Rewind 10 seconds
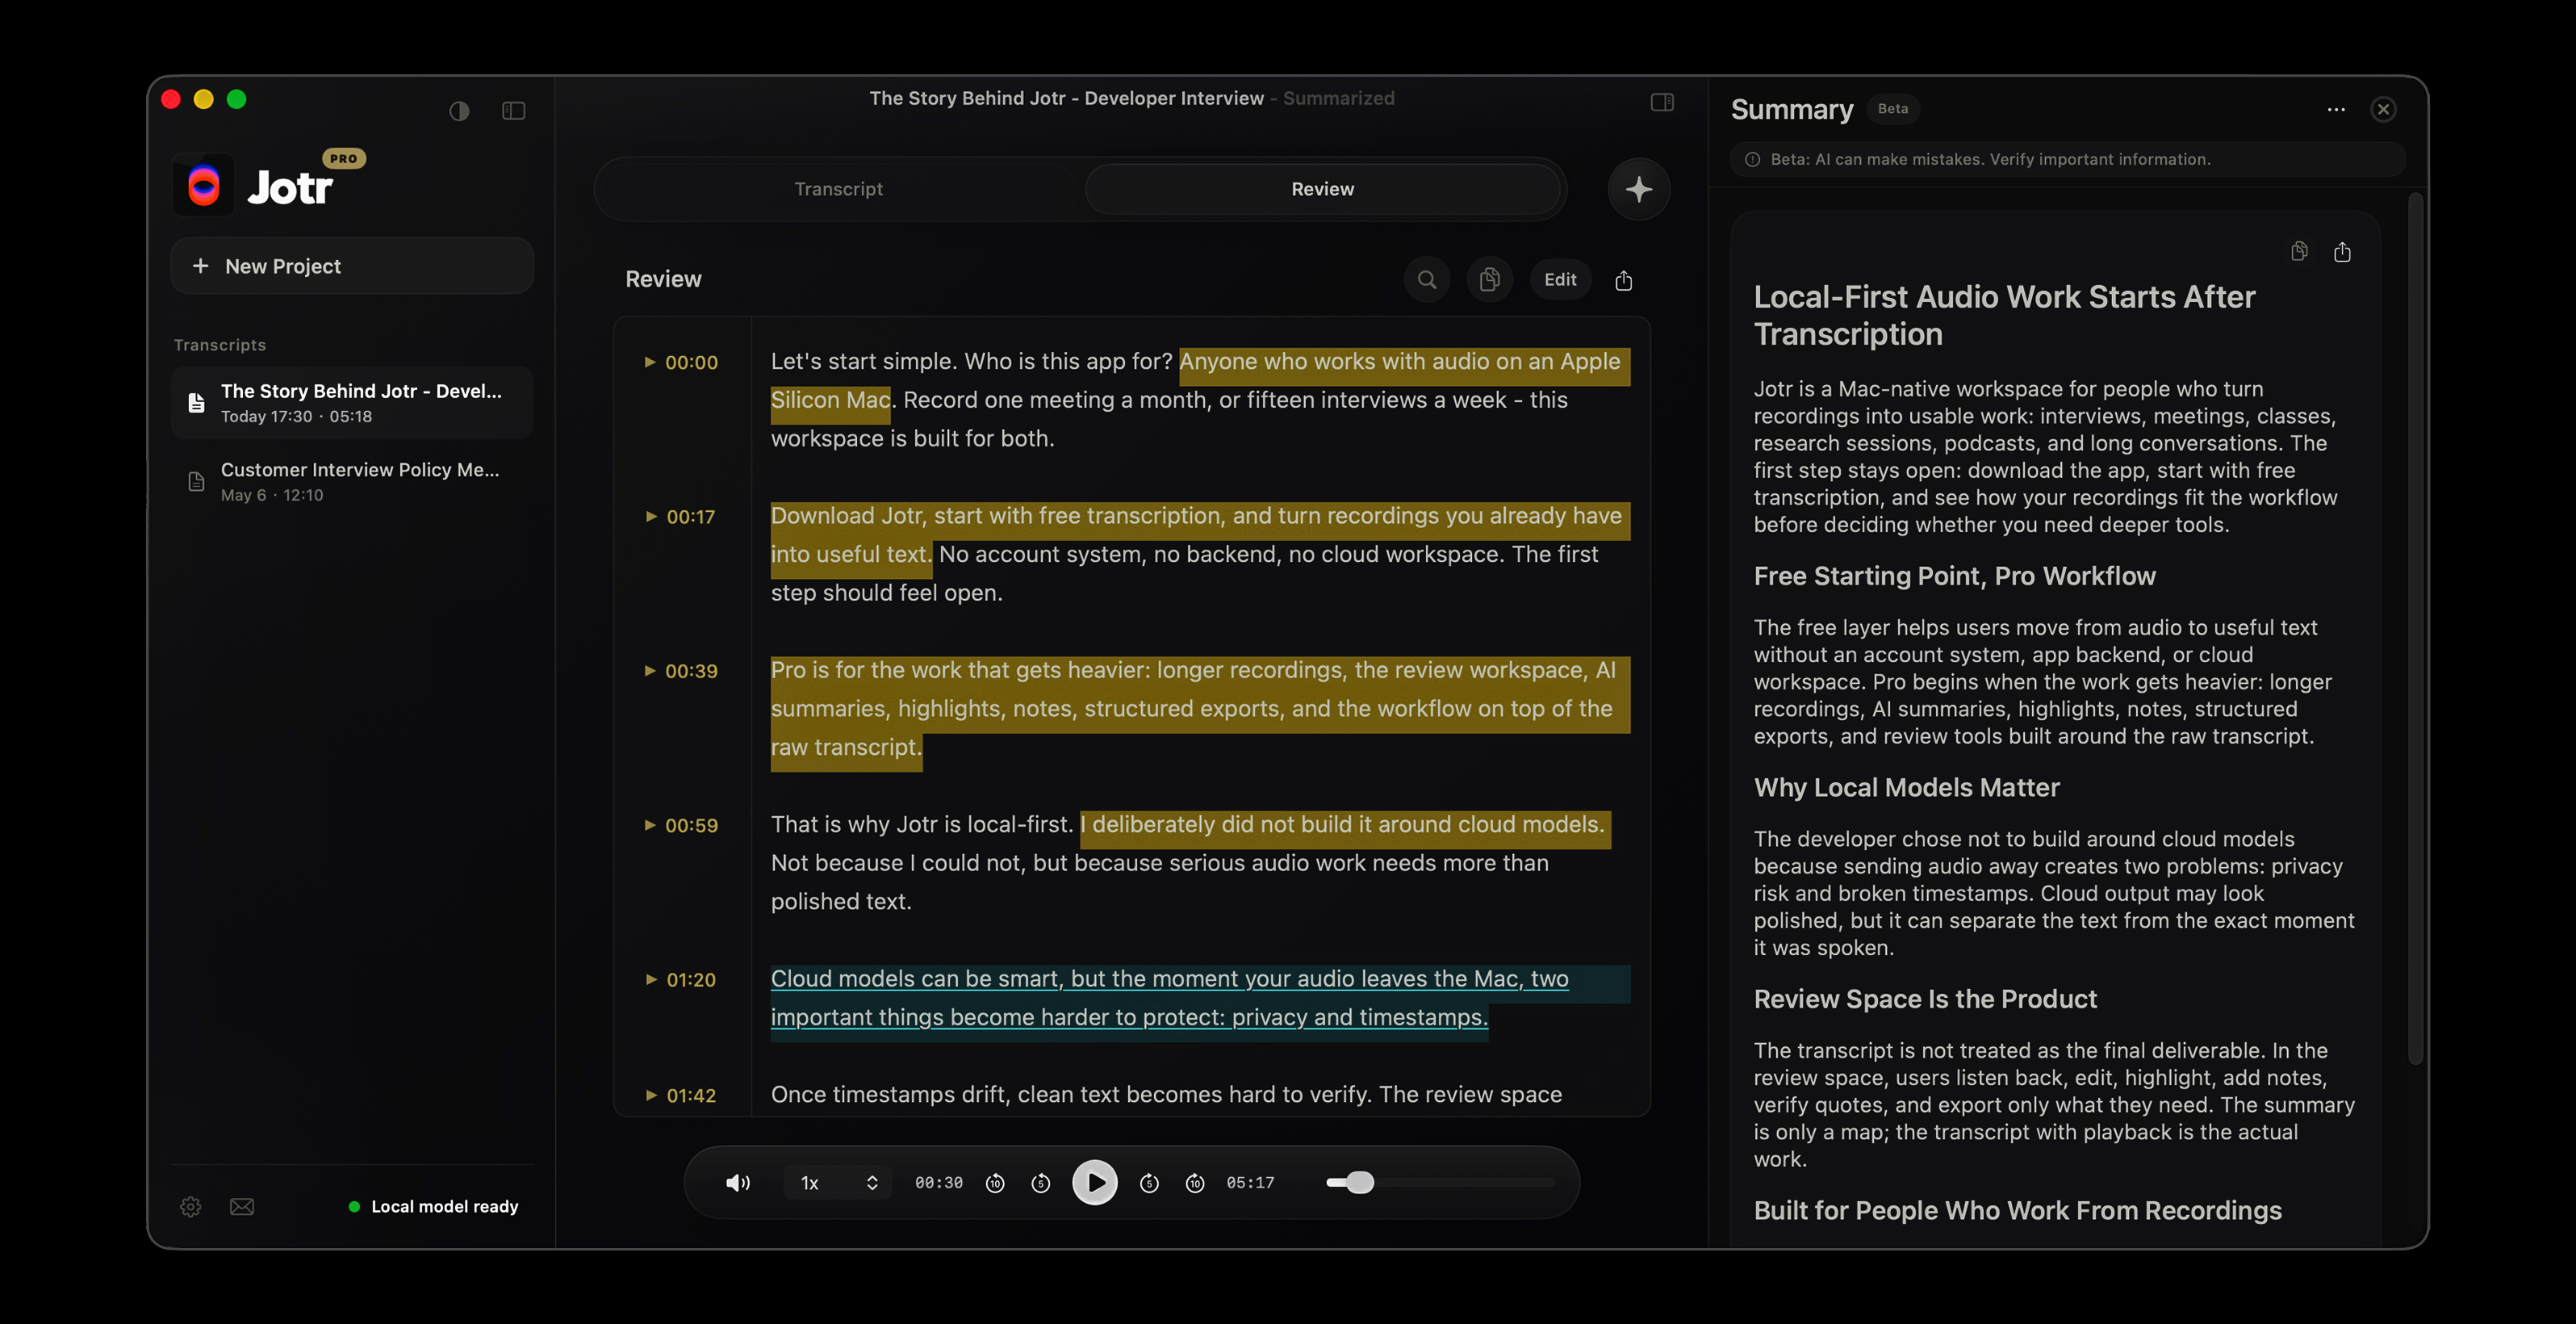 995,1183
